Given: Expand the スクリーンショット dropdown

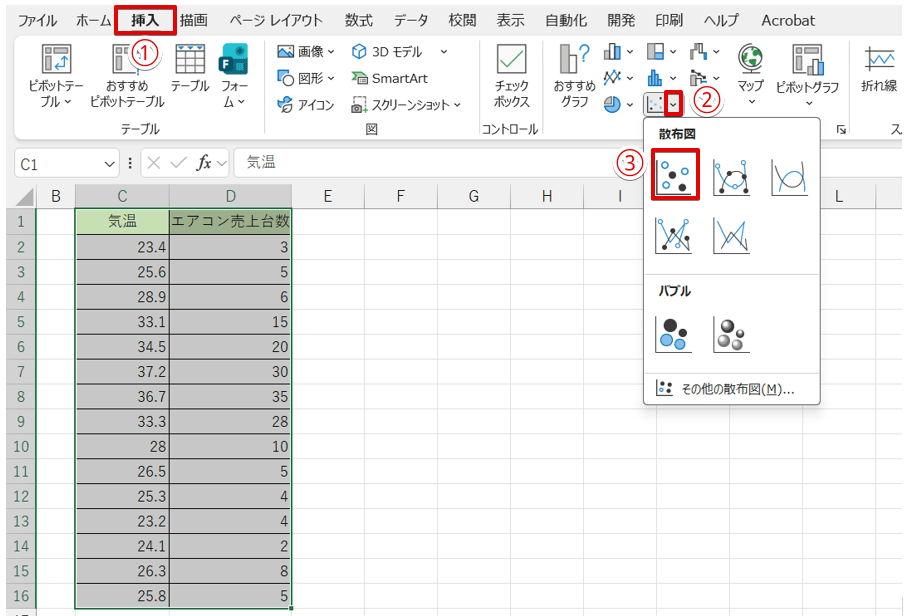Looking at the screenshot, I should (457, 104).
